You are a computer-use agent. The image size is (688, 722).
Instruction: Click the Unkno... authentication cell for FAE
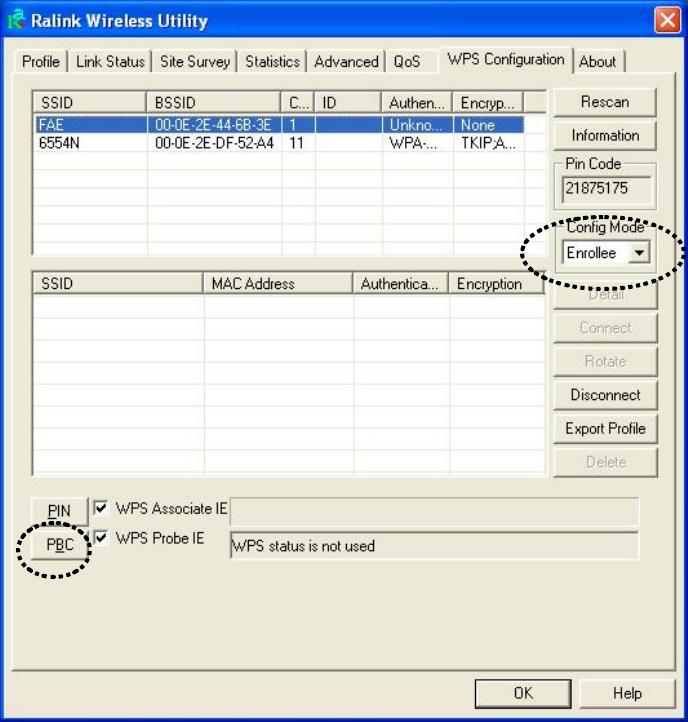point(417,125)
